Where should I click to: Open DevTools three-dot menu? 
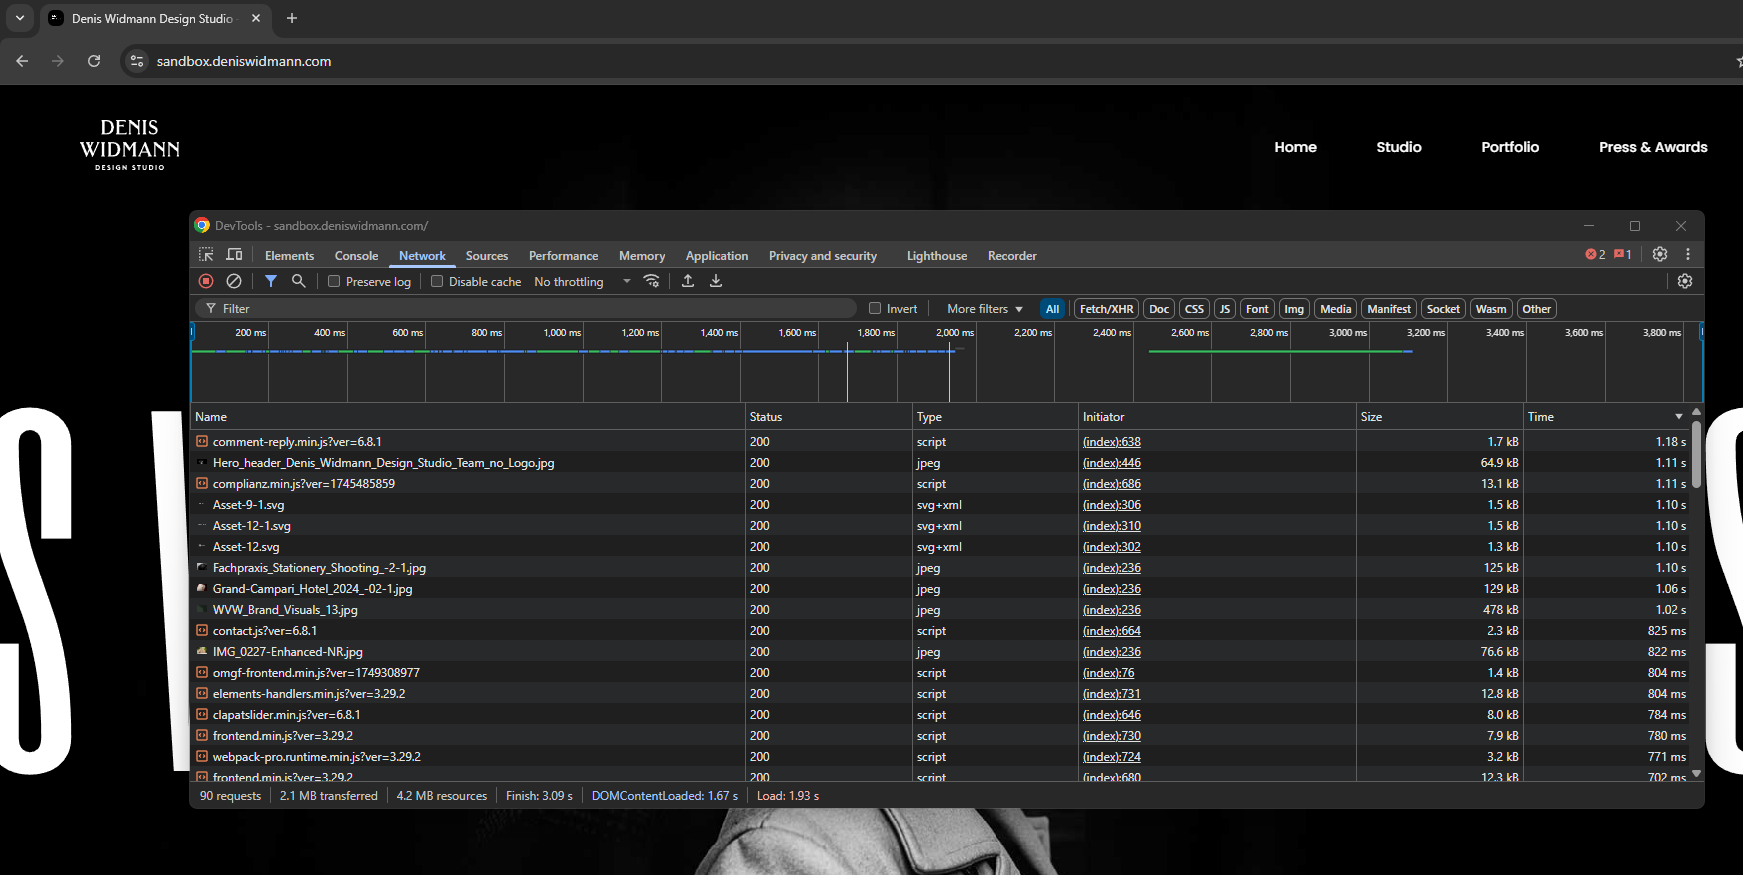point(1688,254)
